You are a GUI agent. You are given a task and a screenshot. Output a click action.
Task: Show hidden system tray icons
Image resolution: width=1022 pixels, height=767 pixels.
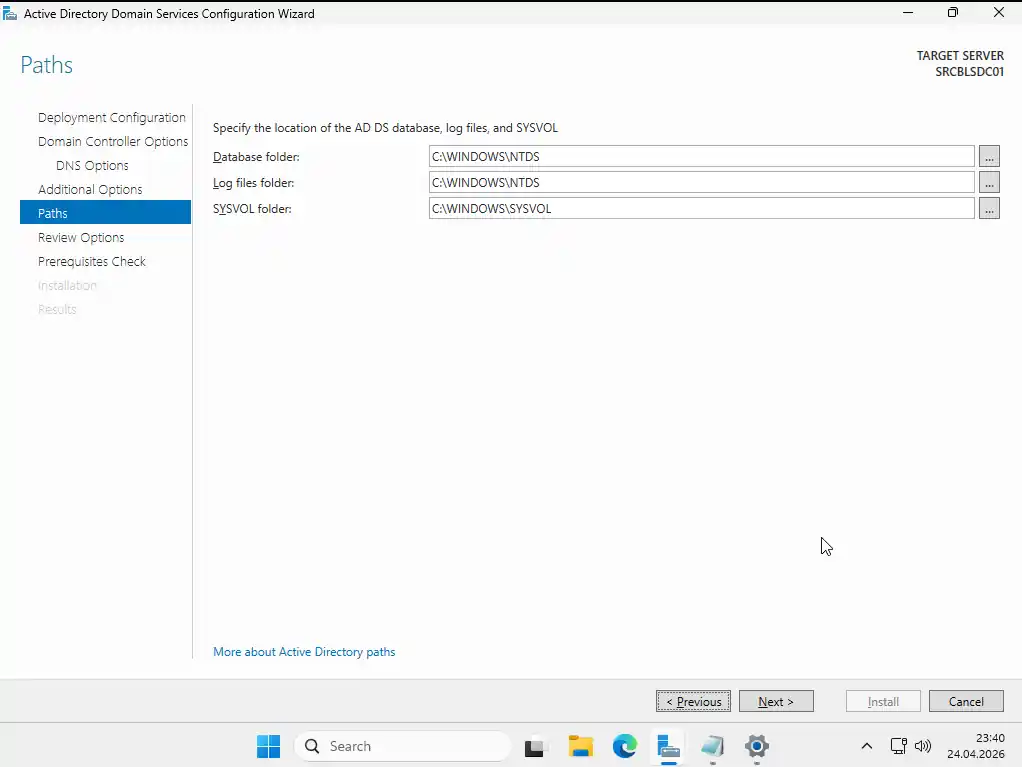[867, 746]
